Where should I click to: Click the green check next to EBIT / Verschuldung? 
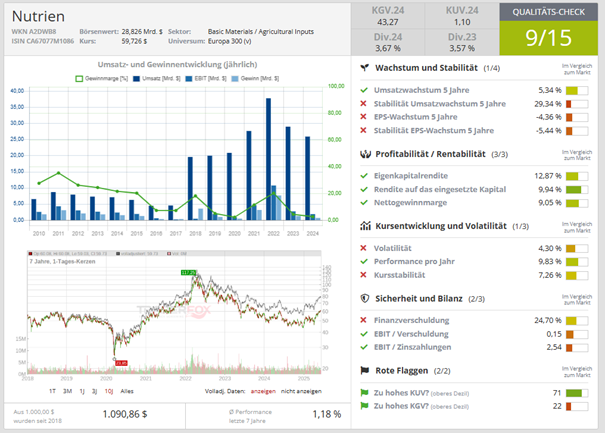pos(363,334)
